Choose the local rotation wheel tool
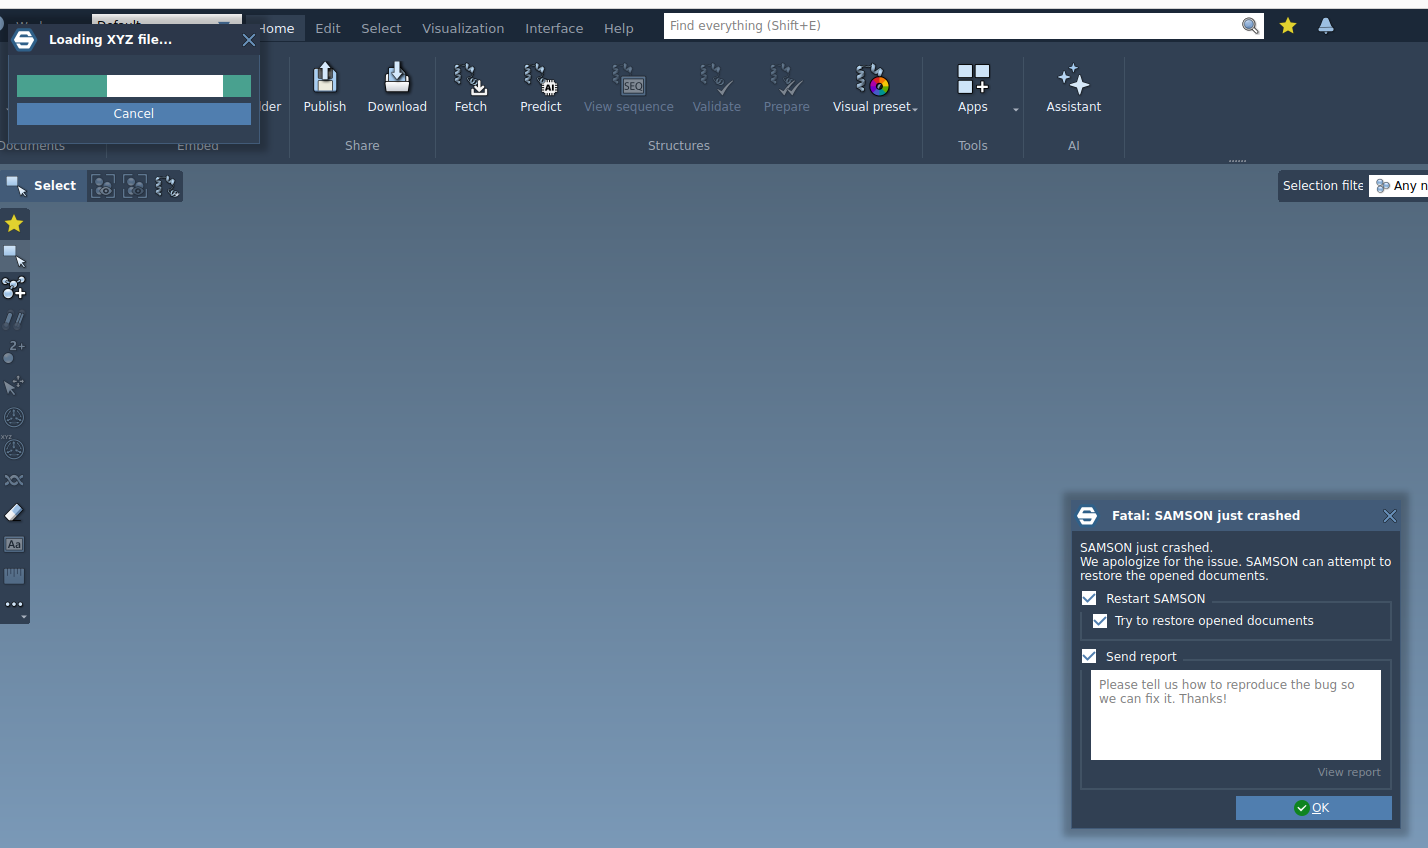The height and width of the screenshot is (848, 1428). (x=14, y=417)
